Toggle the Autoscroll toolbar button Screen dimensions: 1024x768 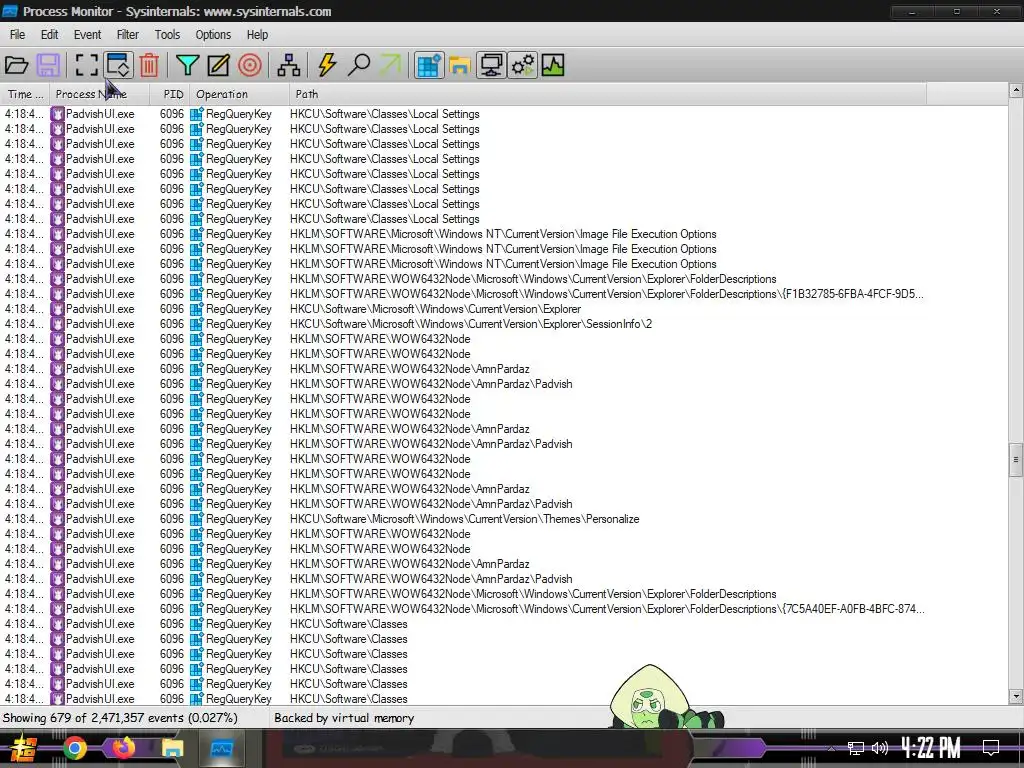[118, 65]
